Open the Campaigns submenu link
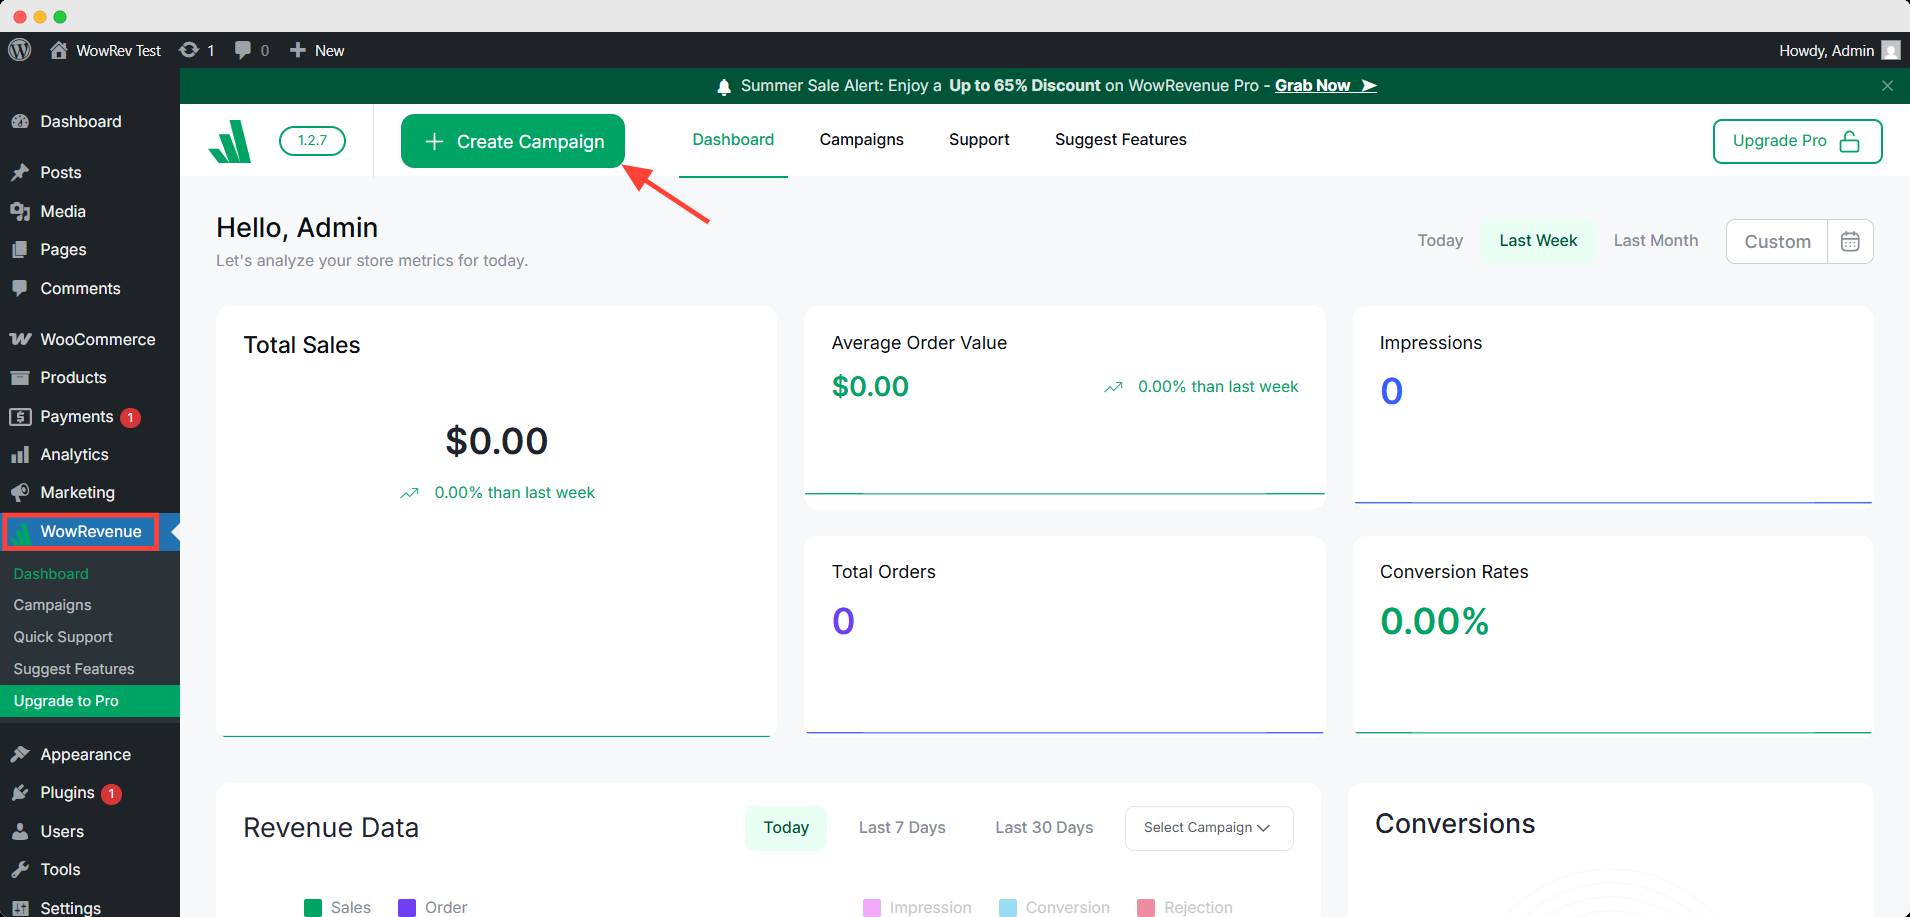1910x917 pixels. [x=52, y=605]
